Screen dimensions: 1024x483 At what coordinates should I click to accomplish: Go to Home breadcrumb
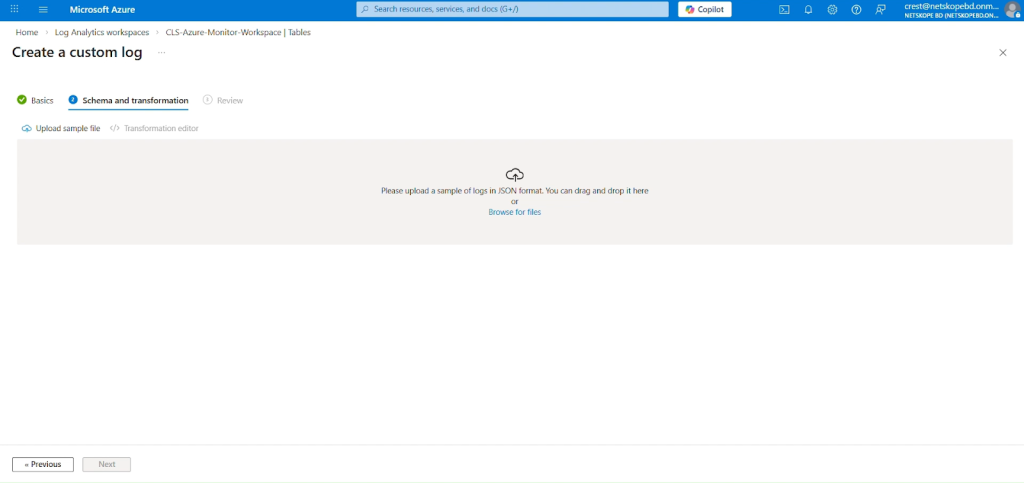click(x=27, y=32)
